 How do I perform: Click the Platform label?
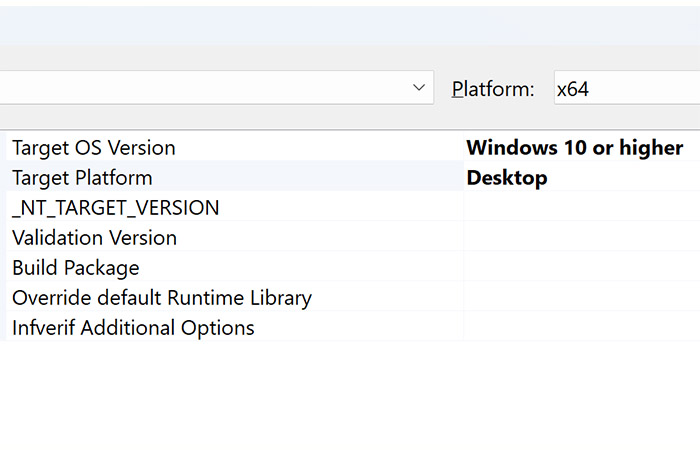click(x=493, y=89)
